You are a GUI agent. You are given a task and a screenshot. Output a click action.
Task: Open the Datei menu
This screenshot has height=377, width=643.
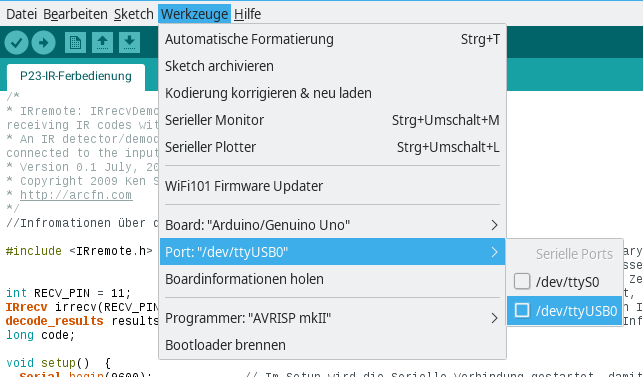click(21, 14)
